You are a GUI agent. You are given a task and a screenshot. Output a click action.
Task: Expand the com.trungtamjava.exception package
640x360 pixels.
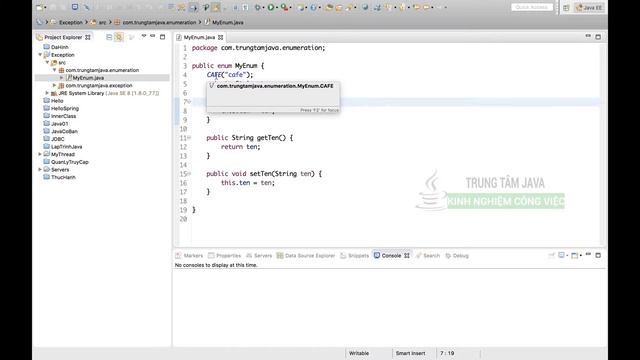[54, 85]
